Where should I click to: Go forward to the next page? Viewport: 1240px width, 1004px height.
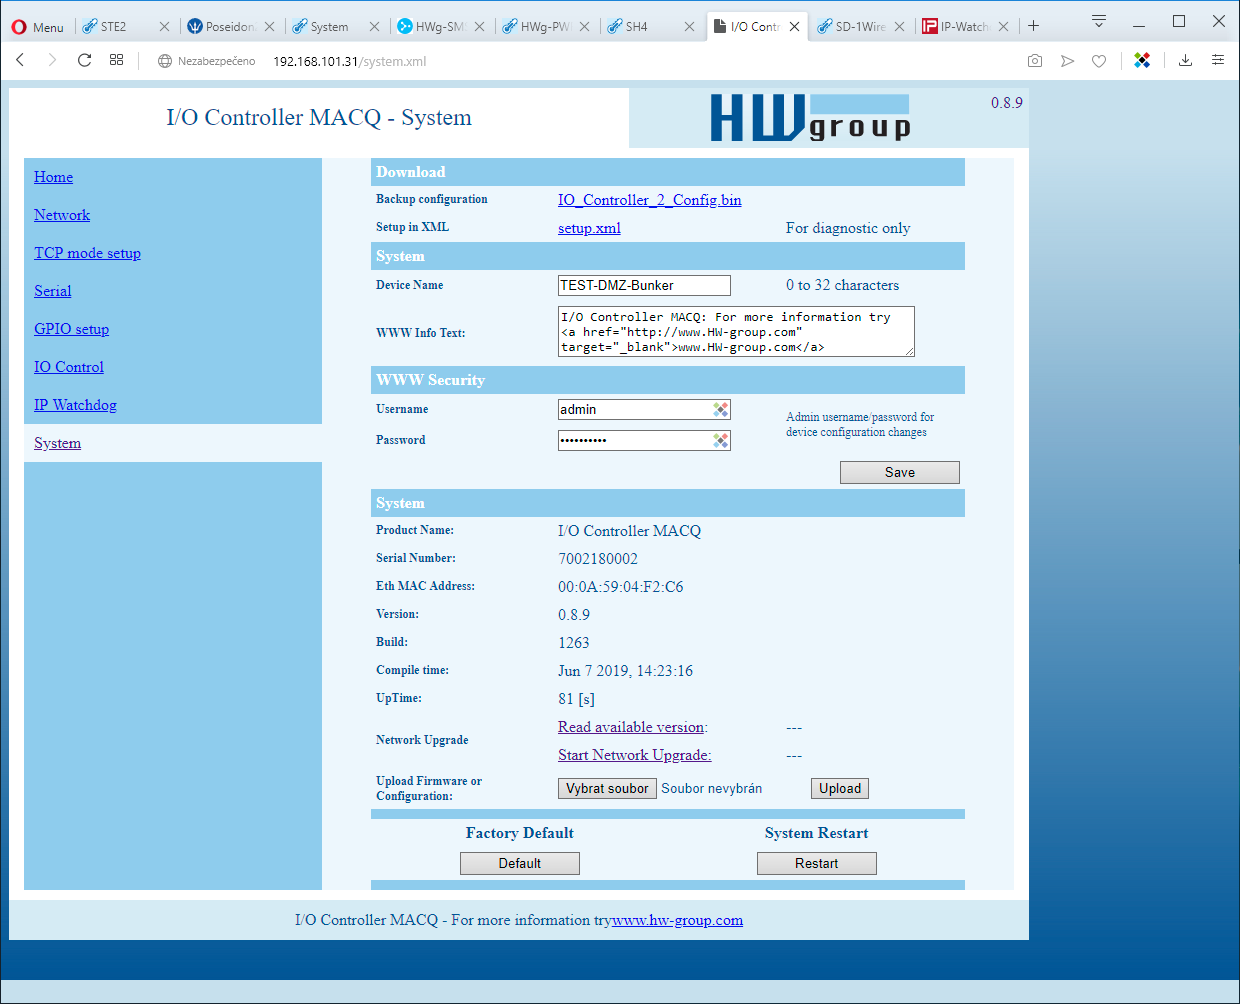(x=52, y=61)
